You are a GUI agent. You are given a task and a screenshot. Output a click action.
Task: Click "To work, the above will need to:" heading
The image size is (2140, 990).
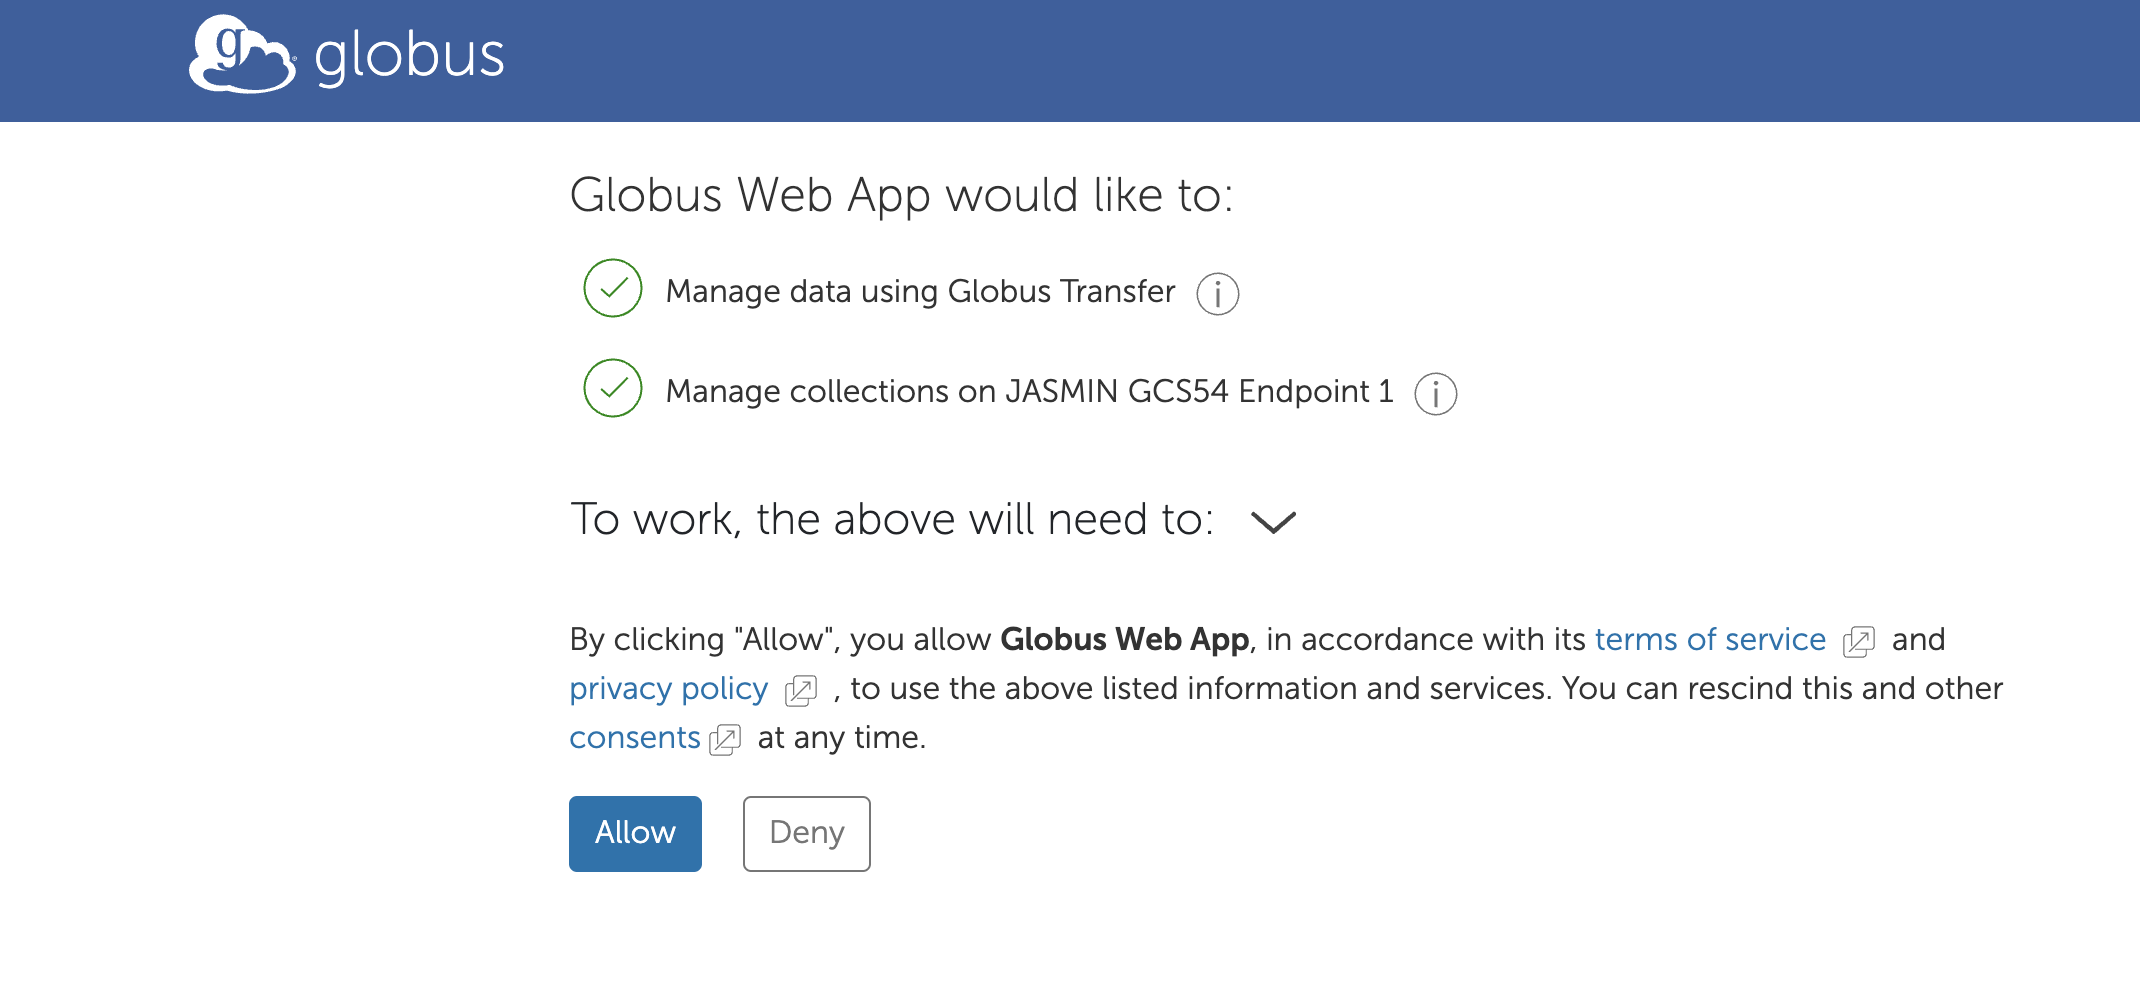[891, 520]
